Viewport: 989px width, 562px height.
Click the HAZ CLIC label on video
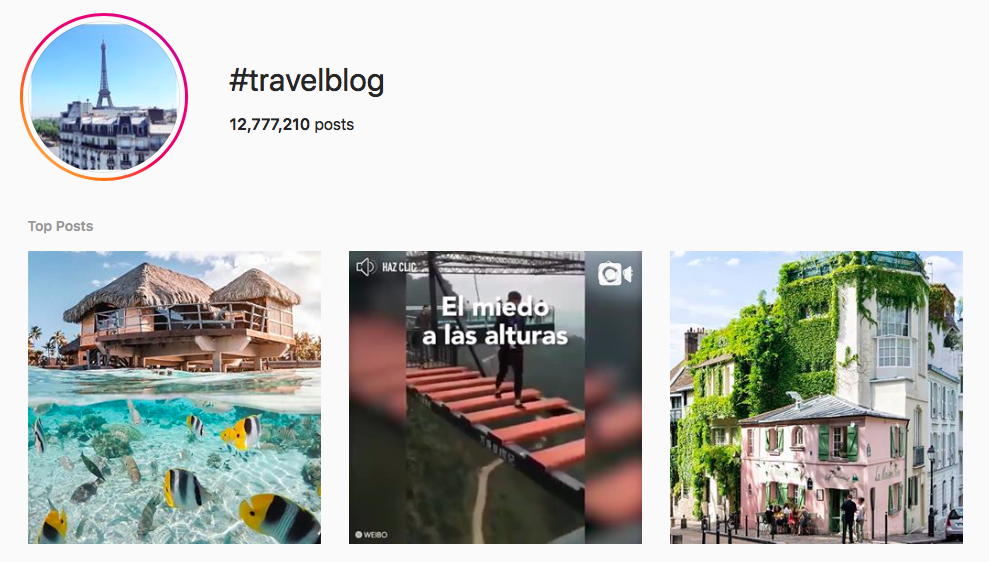coord(399,267)
